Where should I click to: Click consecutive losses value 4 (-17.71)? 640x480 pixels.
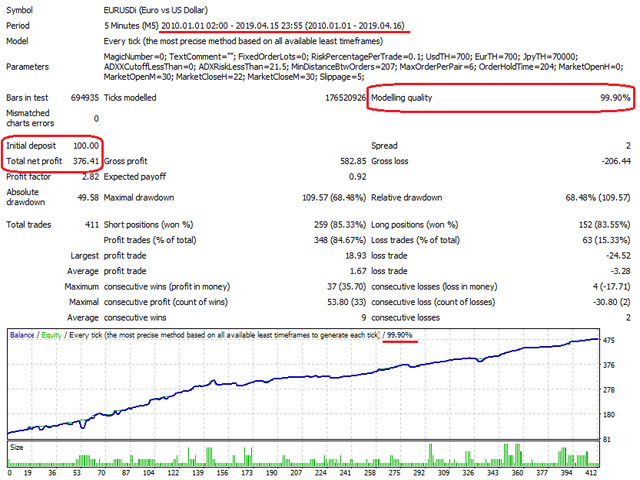[x=611, y=287]
